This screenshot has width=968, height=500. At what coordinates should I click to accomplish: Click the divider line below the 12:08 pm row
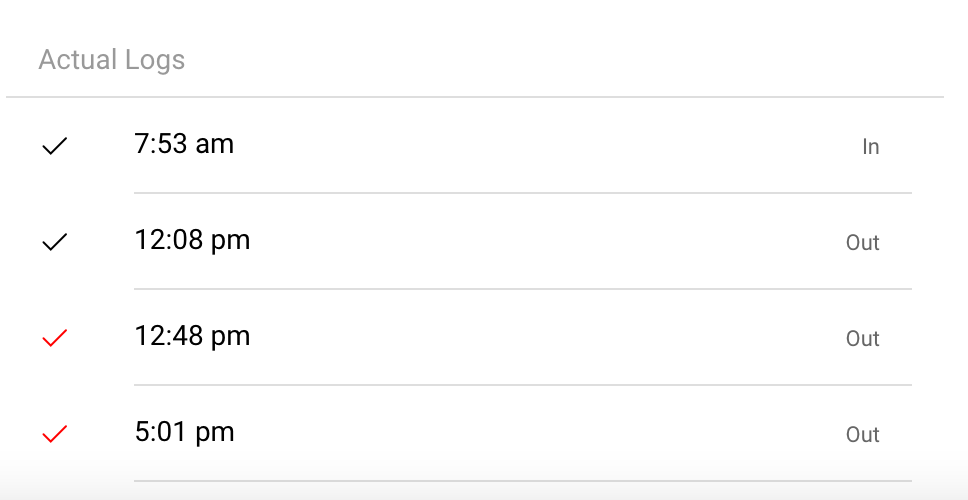click(522, 289)
